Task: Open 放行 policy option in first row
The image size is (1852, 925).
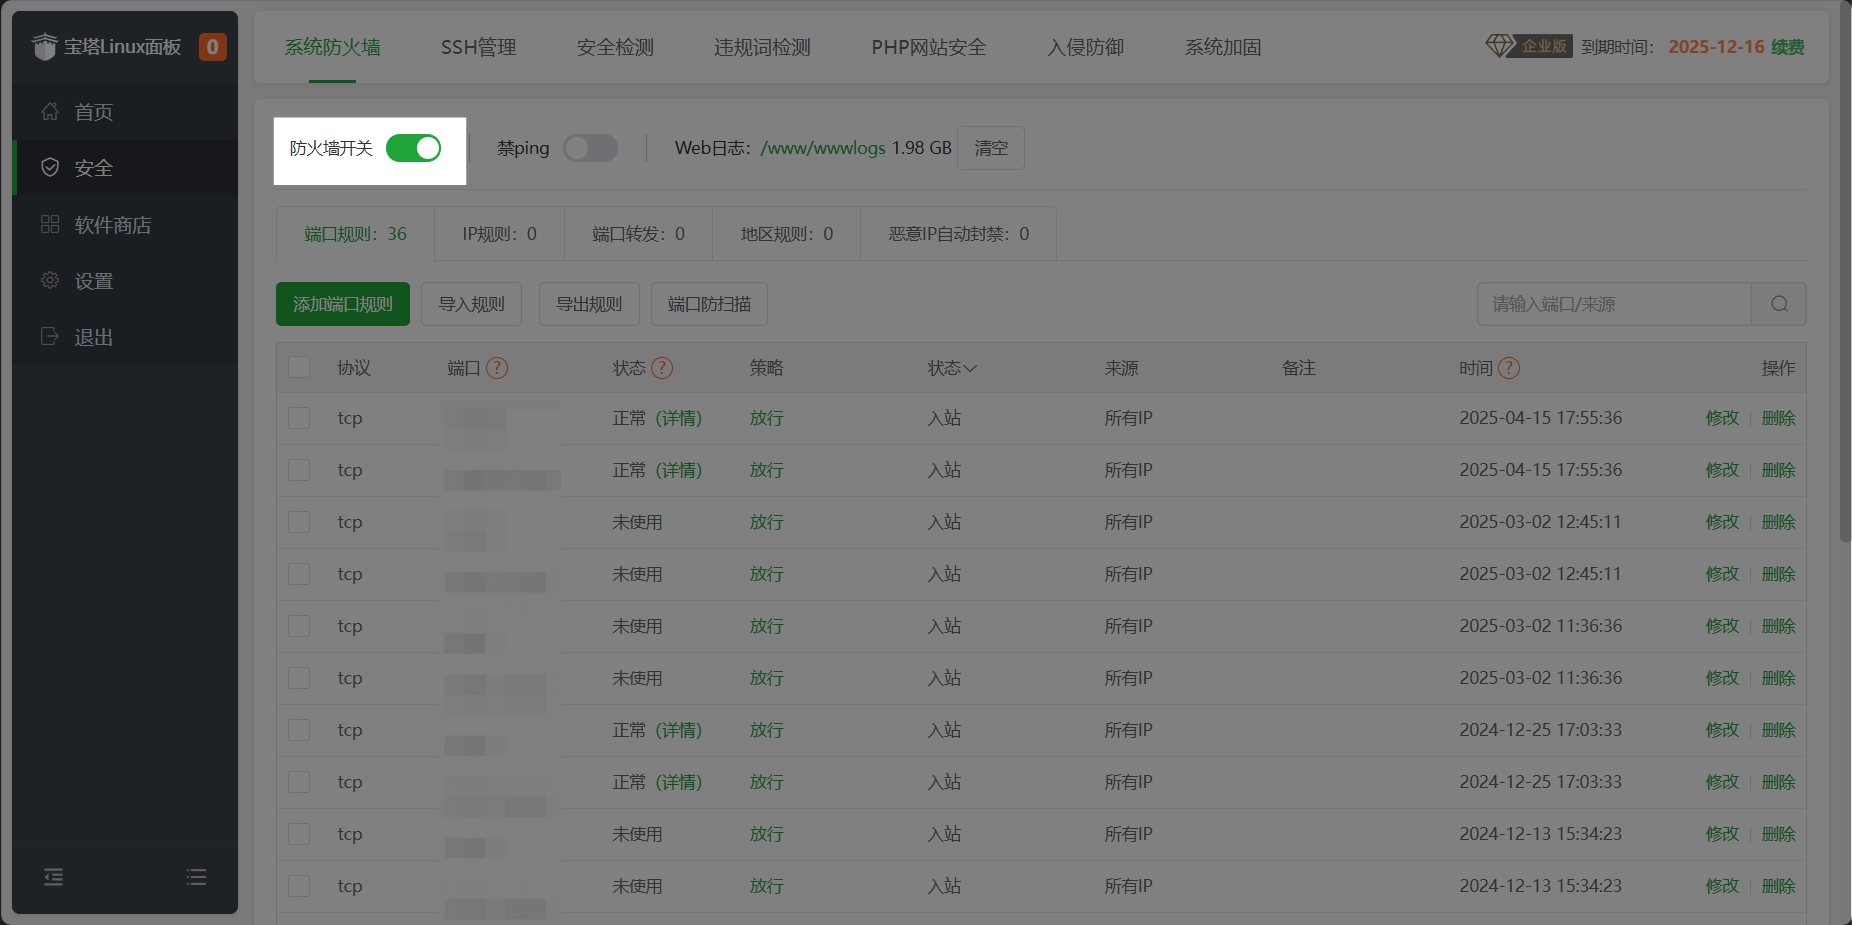Action: pyautogui.click(x=766, y=418)
